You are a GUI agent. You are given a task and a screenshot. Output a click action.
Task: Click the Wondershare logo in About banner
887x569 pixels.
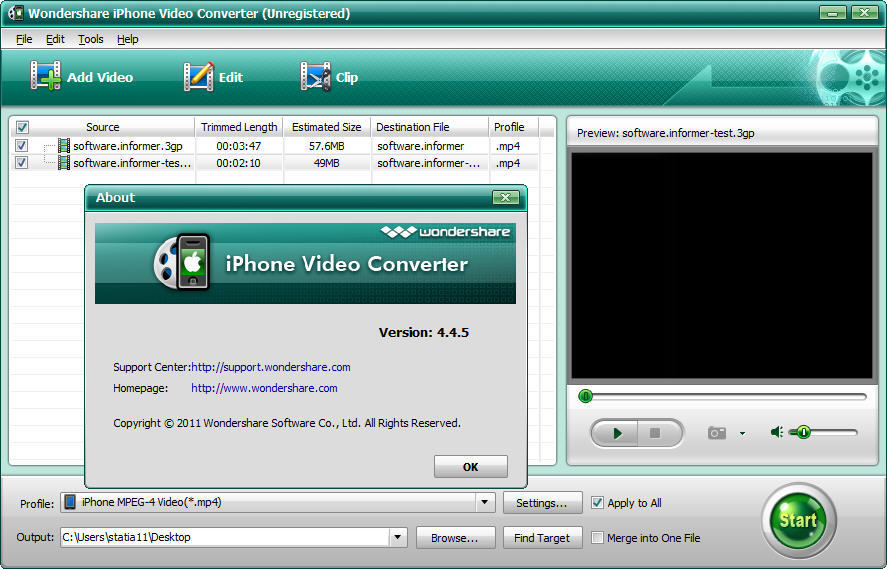(x=445, y=231)
